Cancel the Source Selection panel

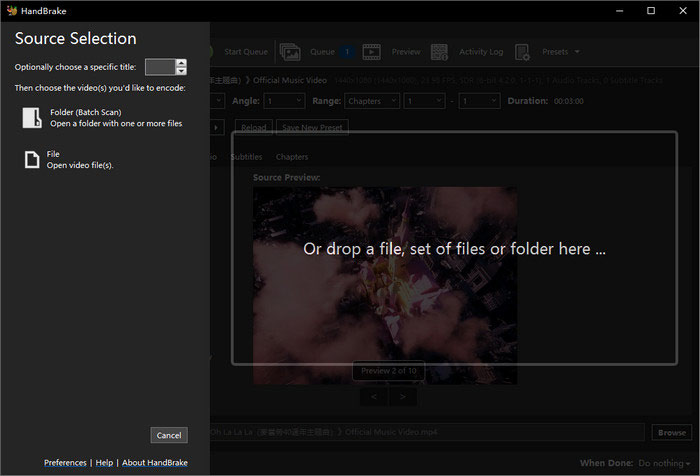[x=169, y=435]
